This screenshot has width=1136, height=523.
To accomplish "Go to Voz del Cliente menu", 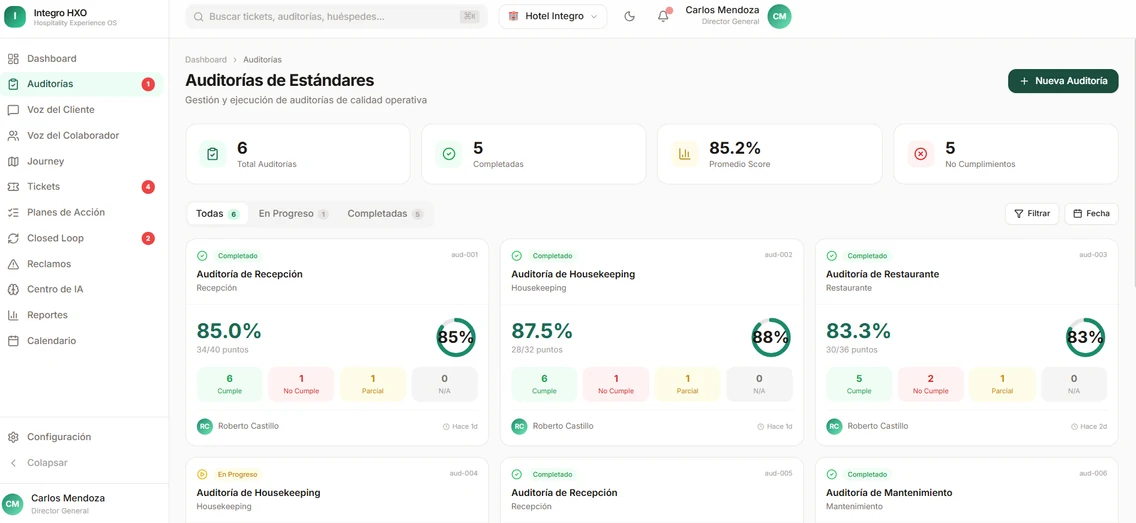I will click(61, 110).
